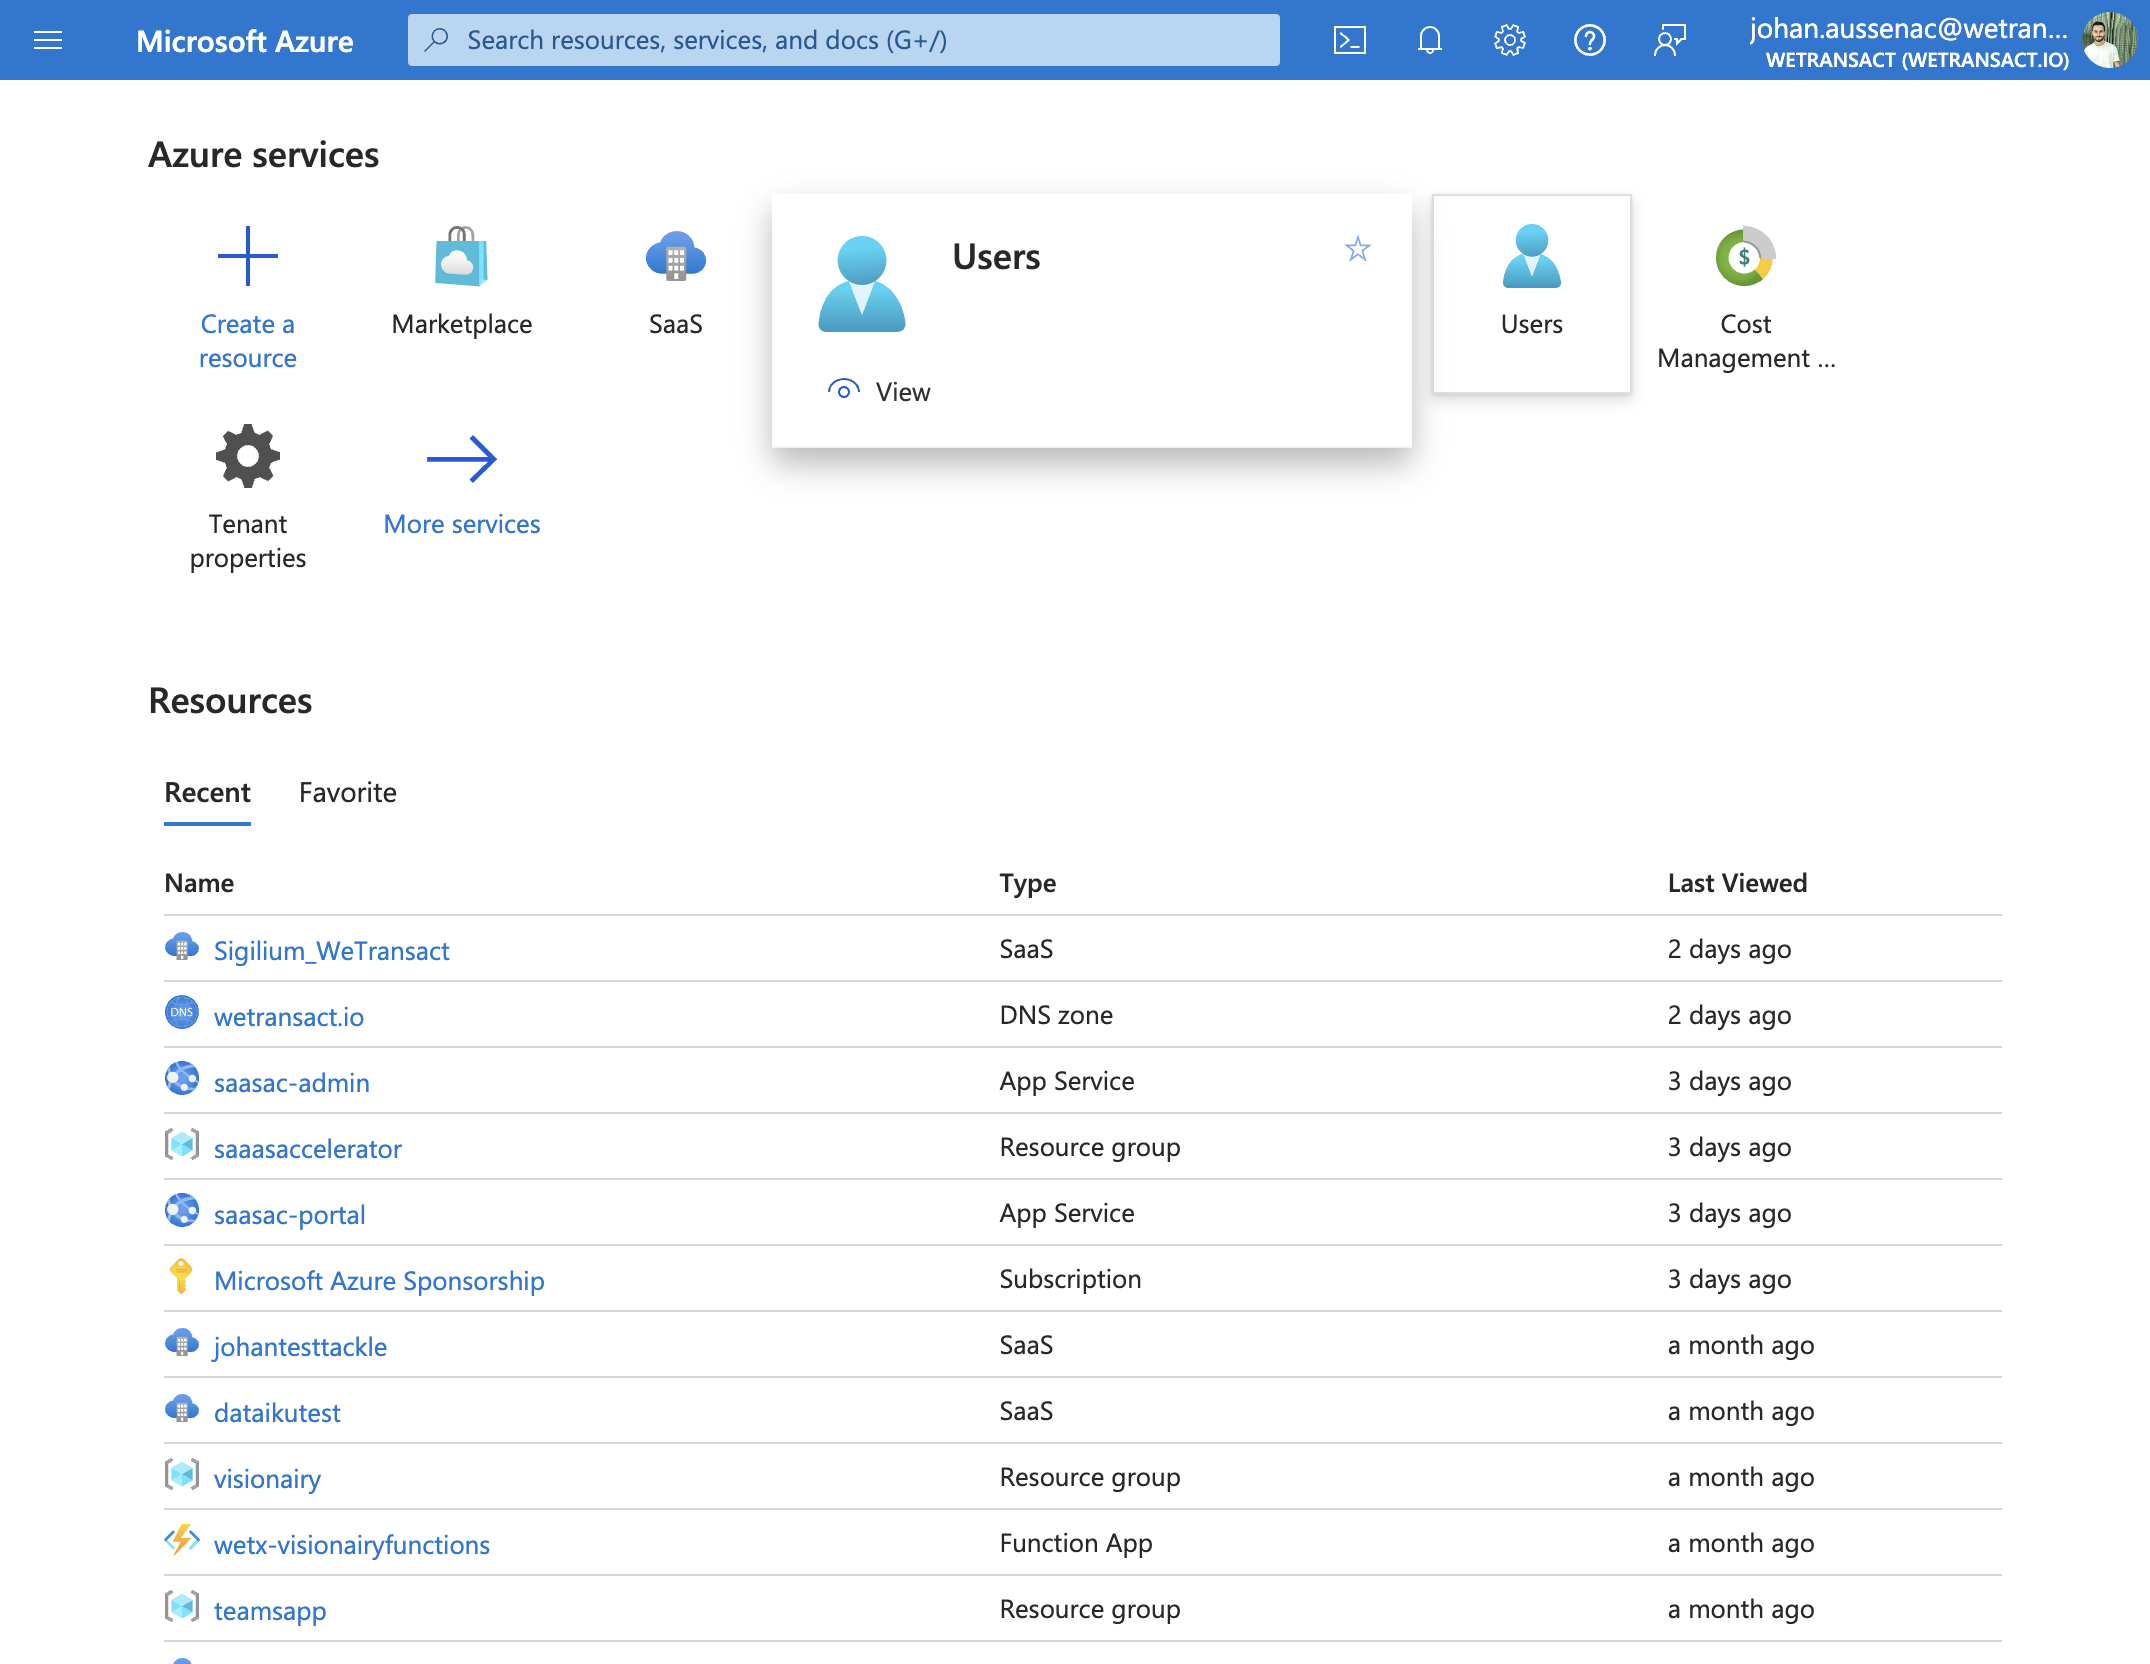The image size is (2150, 1664).
Task: Open the visionairy resource group
Action: point(267,1478)
